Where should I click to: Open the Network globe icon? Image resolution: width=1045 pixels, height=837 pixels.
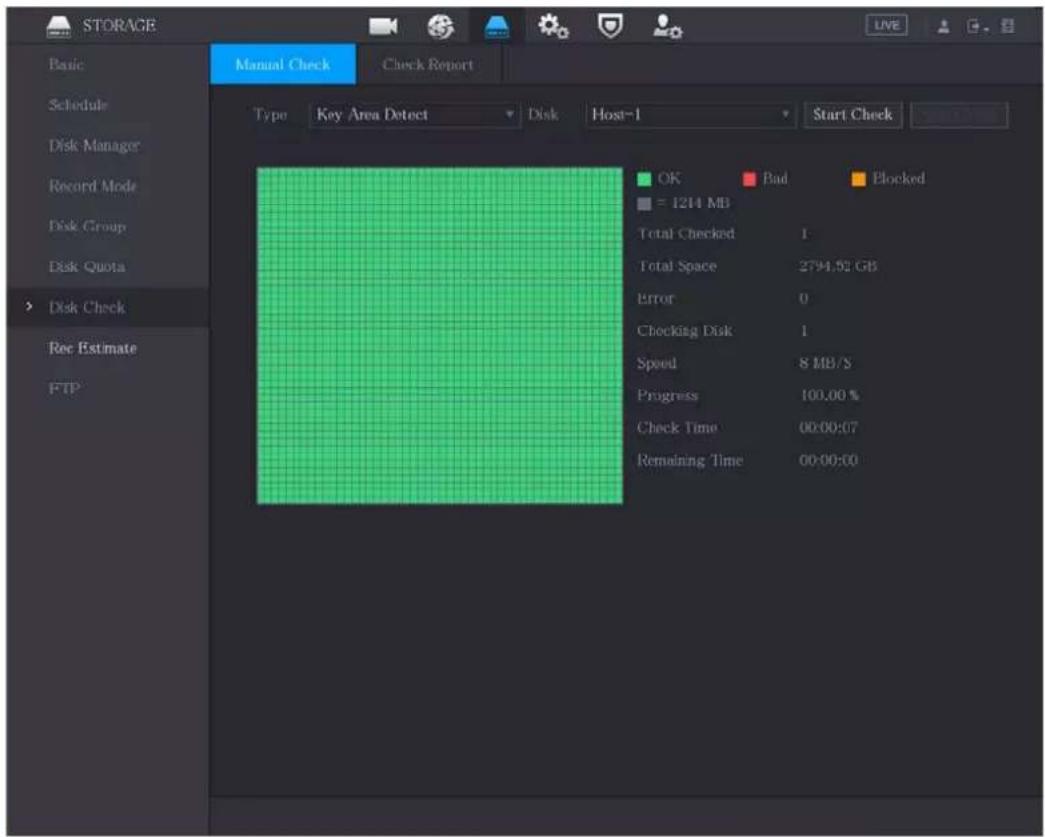click(x=440, y=26)
